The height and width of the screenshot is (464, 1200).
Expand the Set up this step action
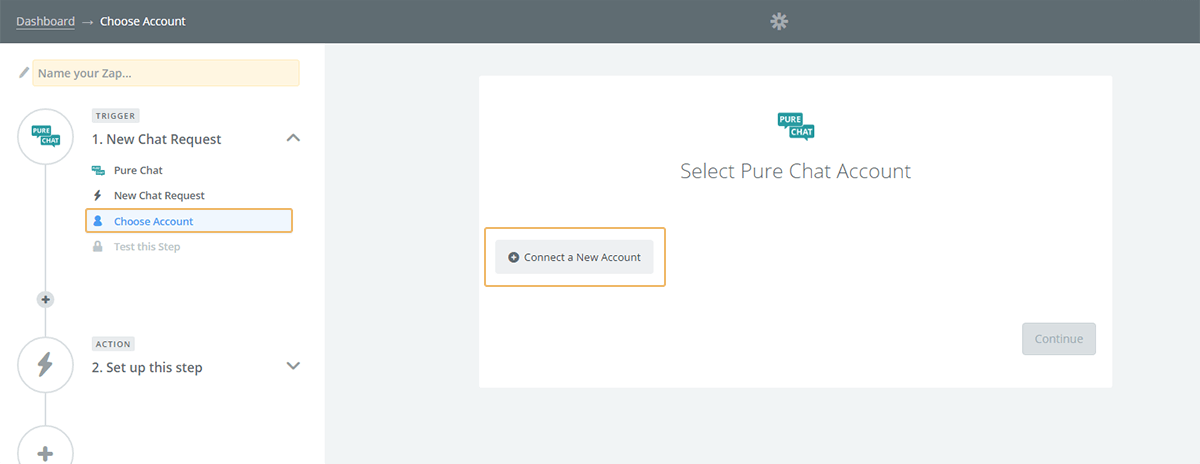coord(293,366)
